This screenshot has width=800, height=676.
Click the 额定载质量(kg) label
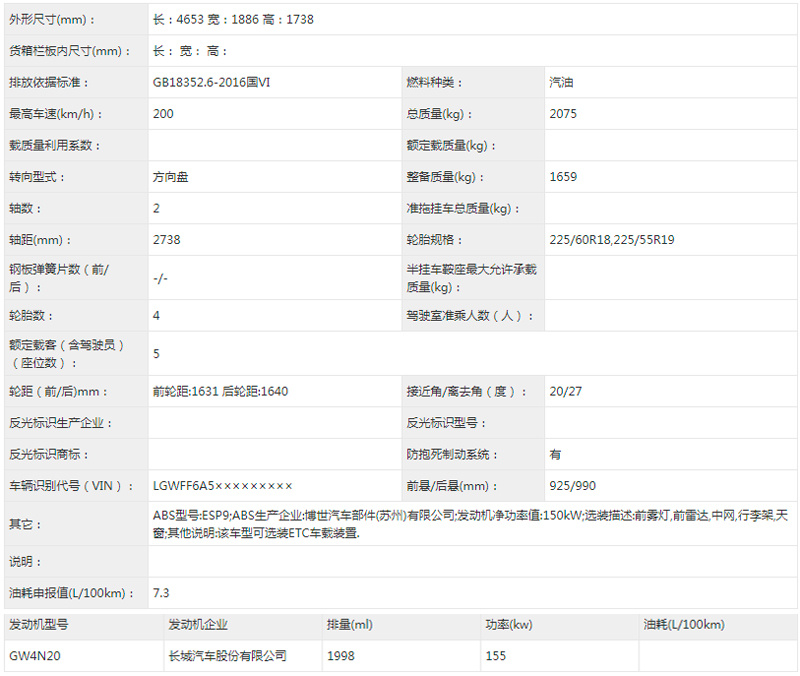click(x=451, y=145)
